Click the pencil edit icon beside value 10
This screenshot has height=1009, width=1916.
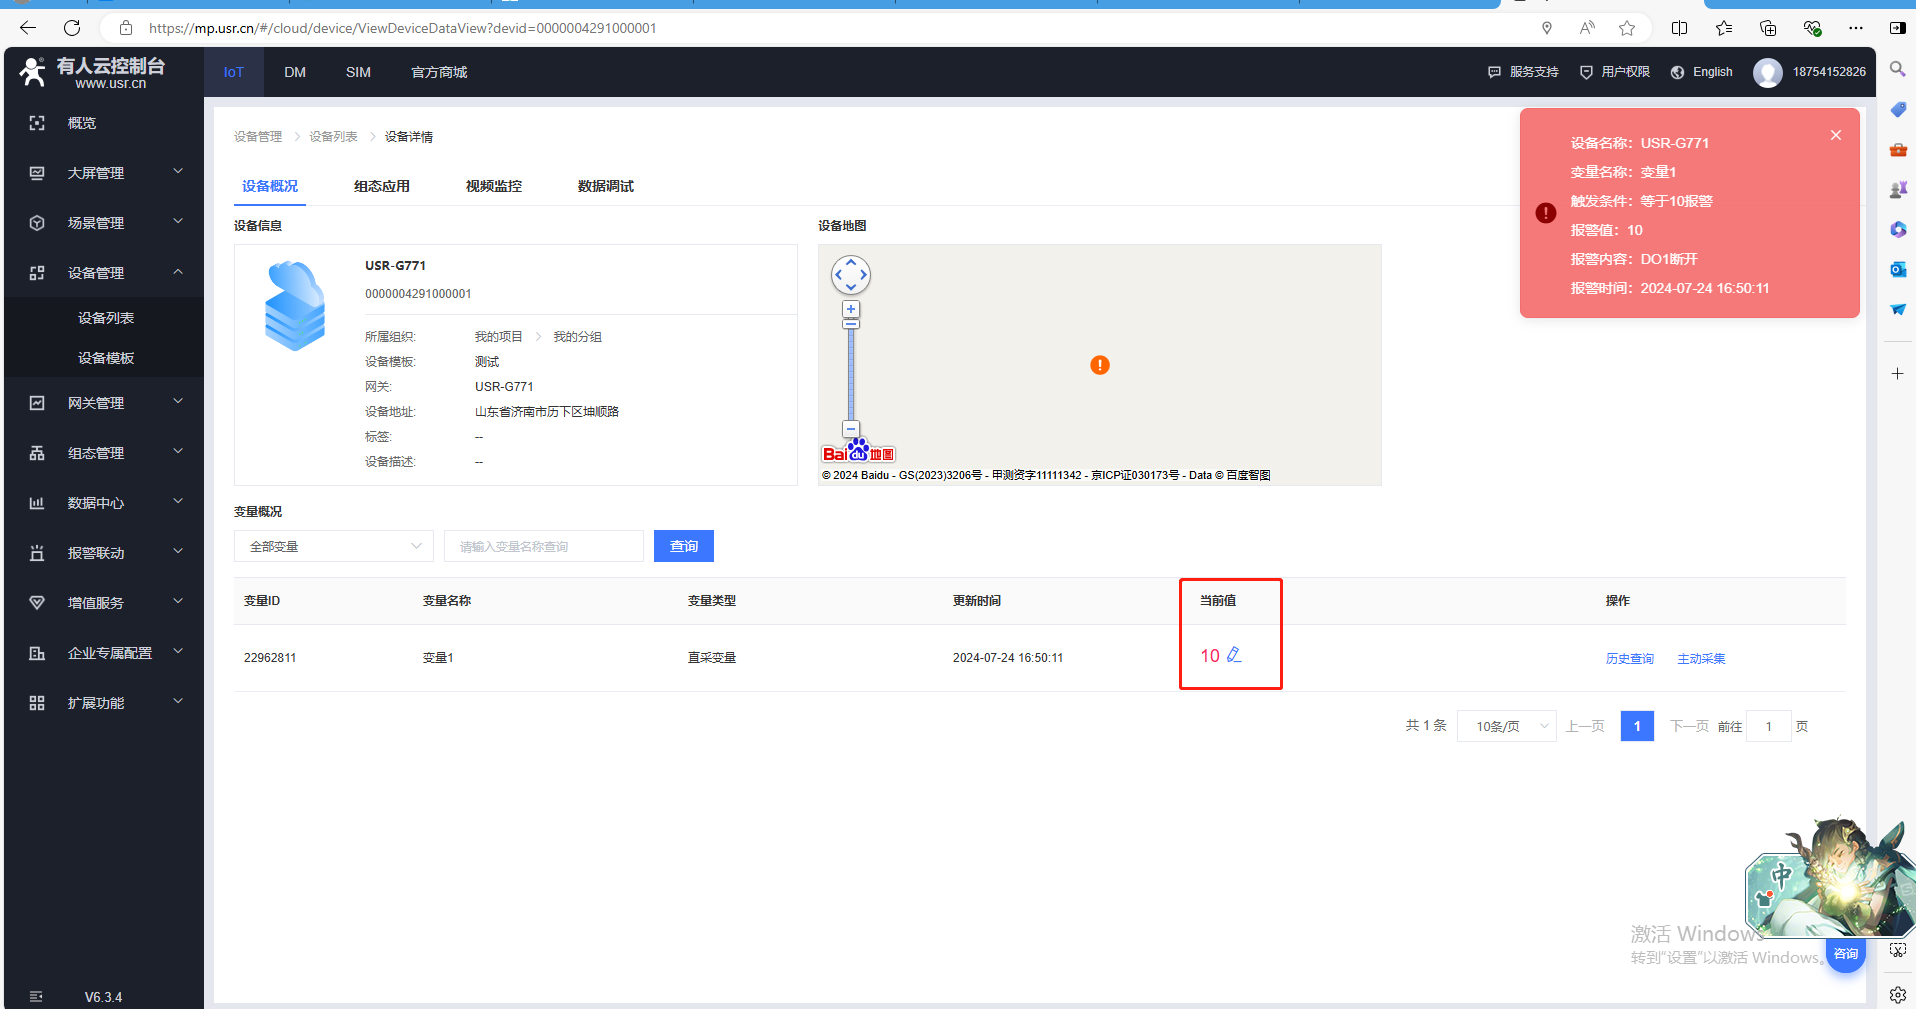coord(1234,655)
